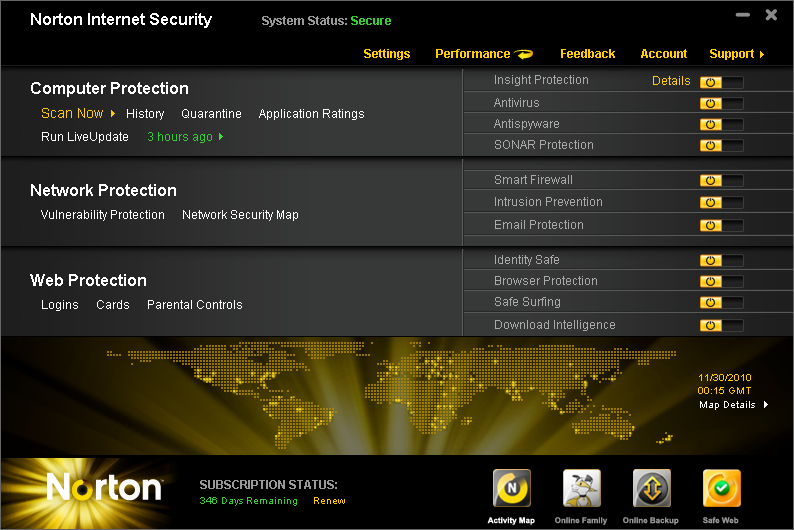Click the Norton logo
Viewport: 794px width, 530px height.
click(x=104, y=488)
